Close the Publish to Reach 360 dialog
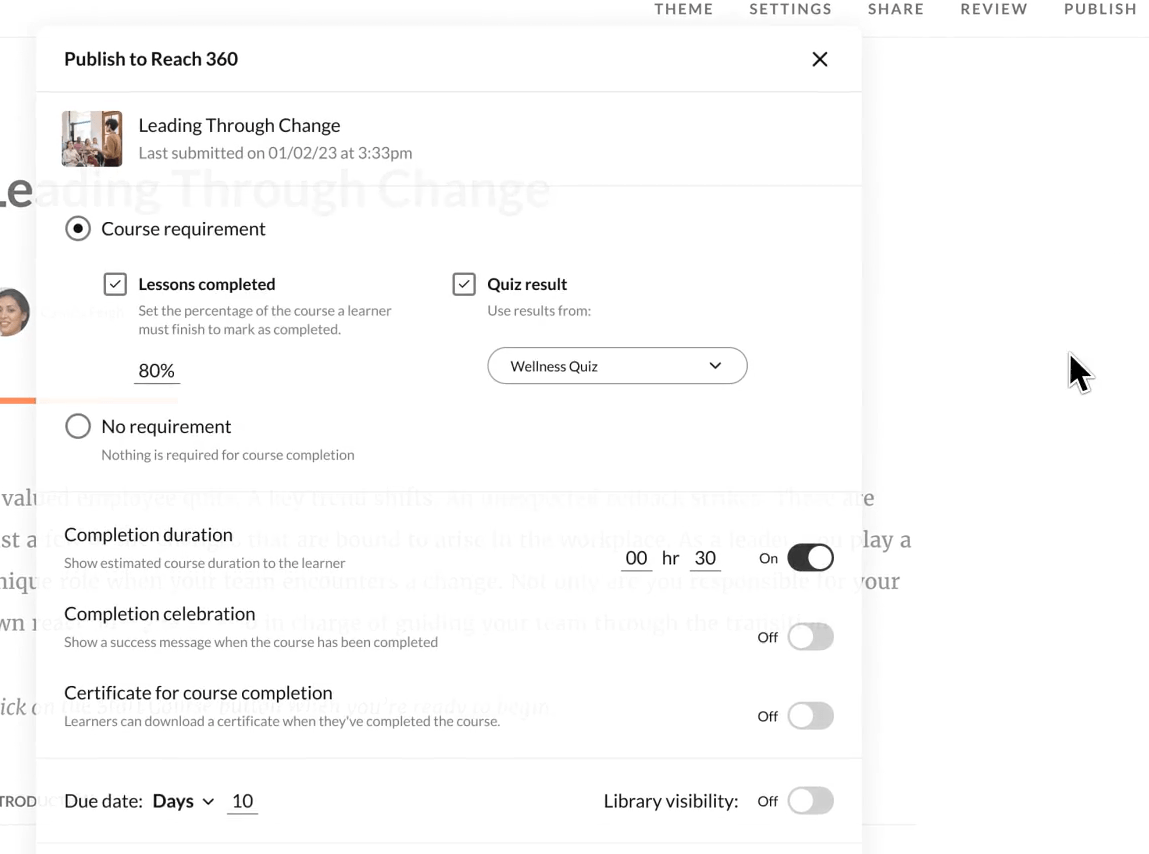 tap(820, 59)
